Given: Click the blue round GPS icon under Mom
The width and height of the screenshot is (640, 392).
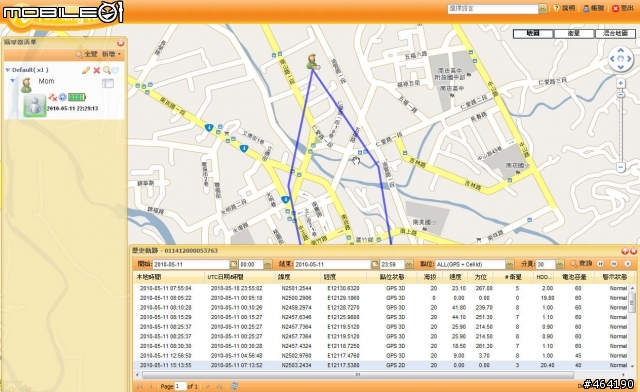Looking at the screenshot, I should 62,97.
